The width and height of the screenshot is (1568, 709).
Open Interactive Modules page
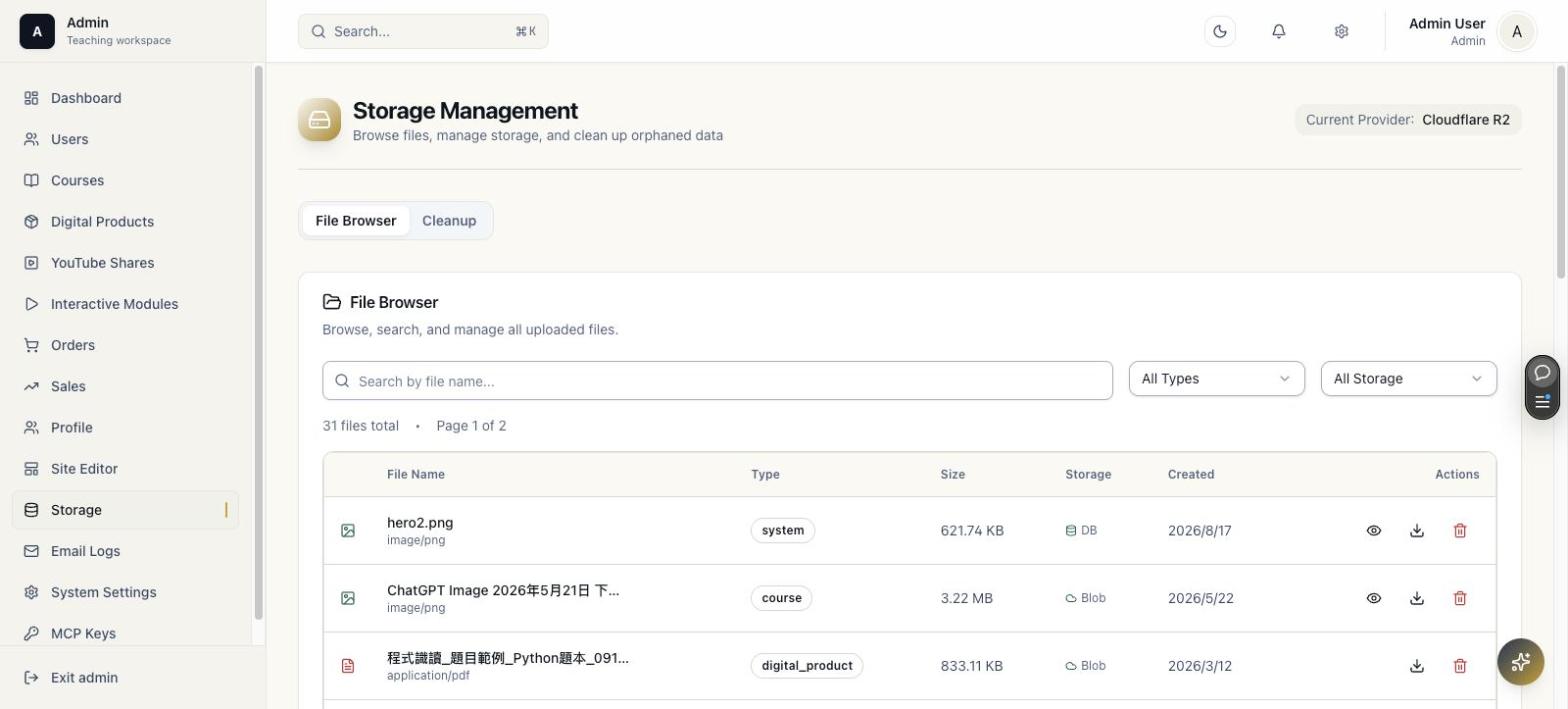point(125,304)
